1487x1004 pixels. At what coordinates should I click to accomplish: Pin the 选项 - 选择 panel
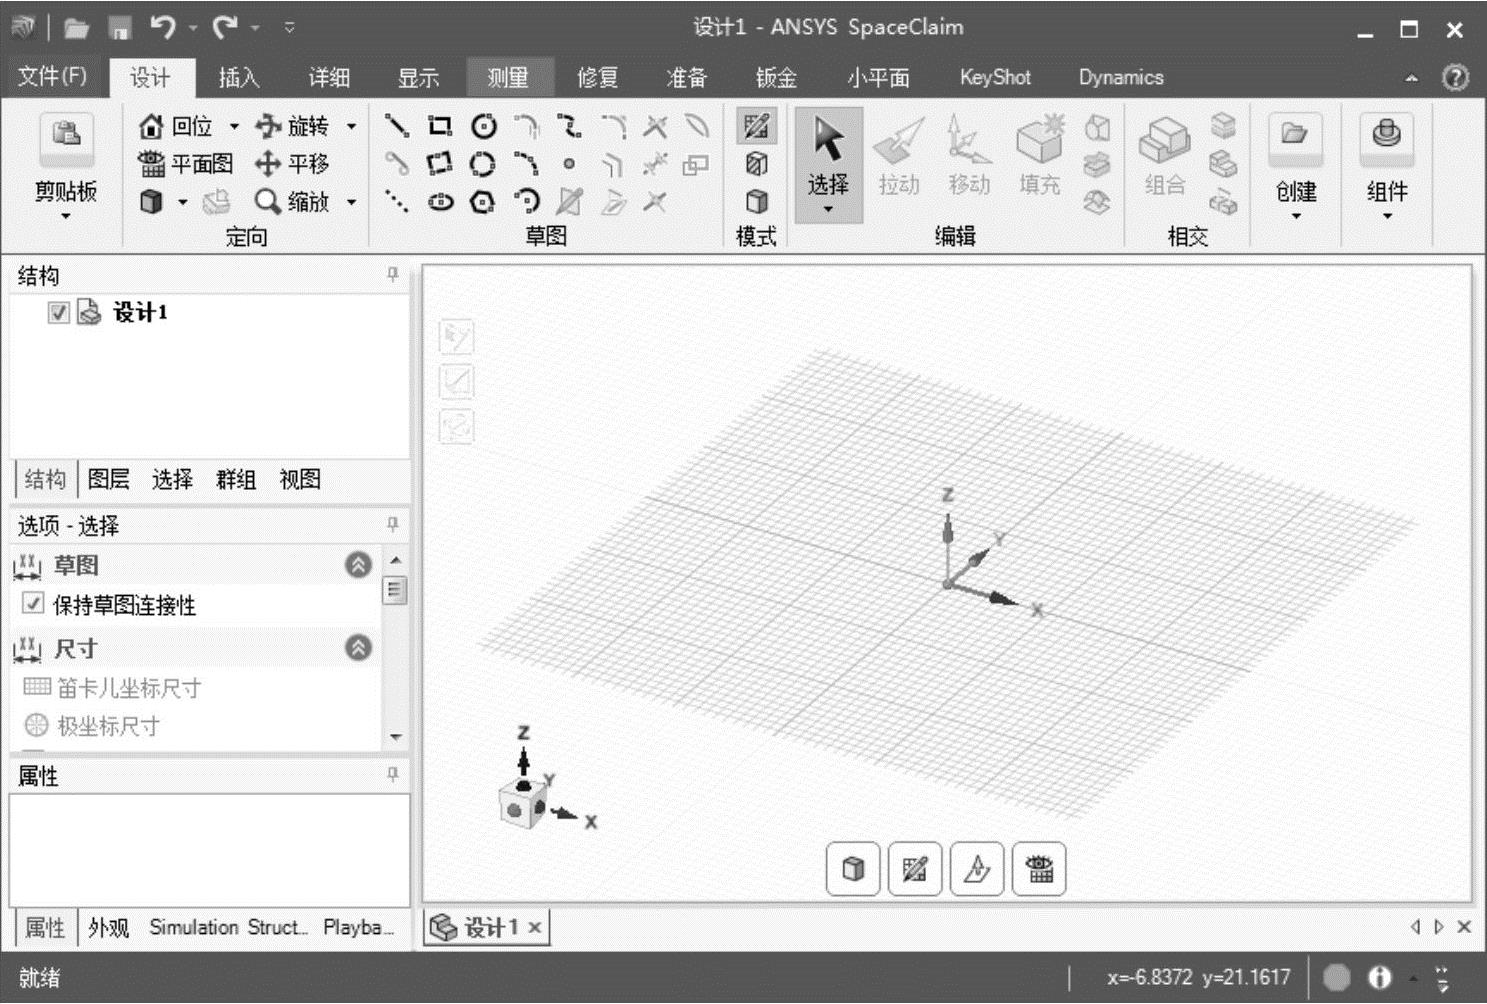click(x=393, y=524)
